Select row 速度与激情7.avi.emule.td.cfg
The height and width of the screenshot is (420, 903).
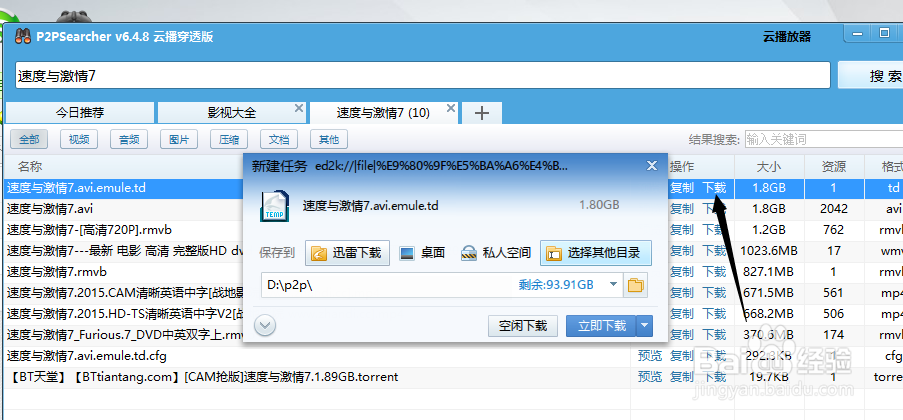coord(87,355)
